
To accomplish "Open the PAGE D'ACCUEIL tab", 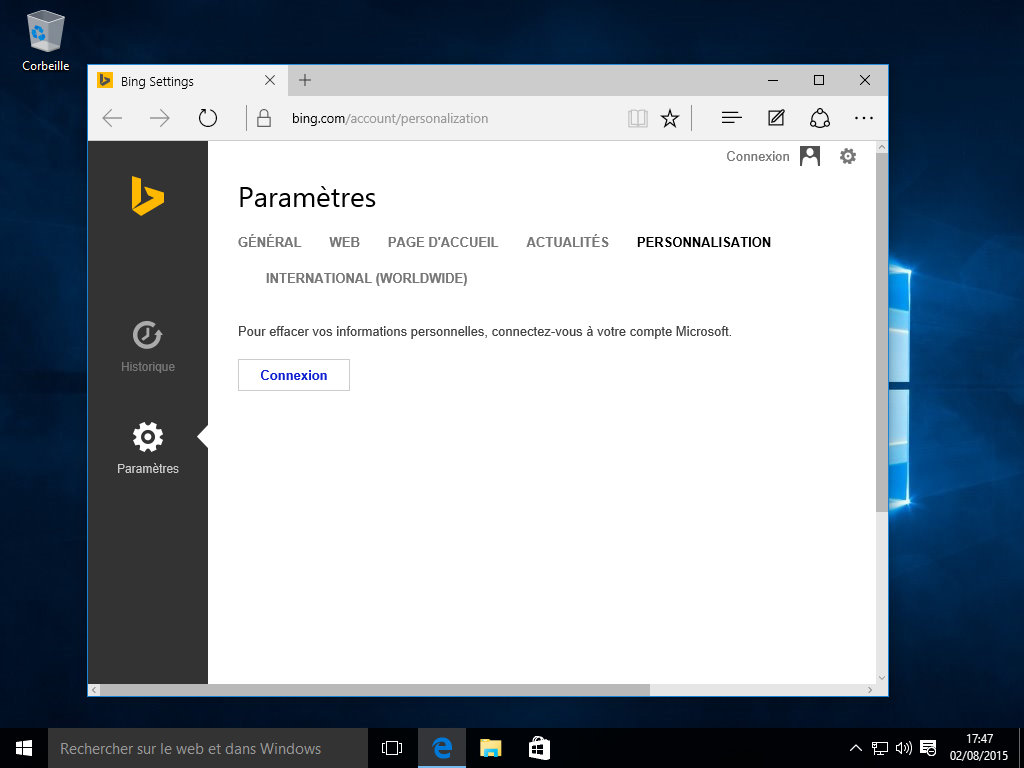I will 442,242.
